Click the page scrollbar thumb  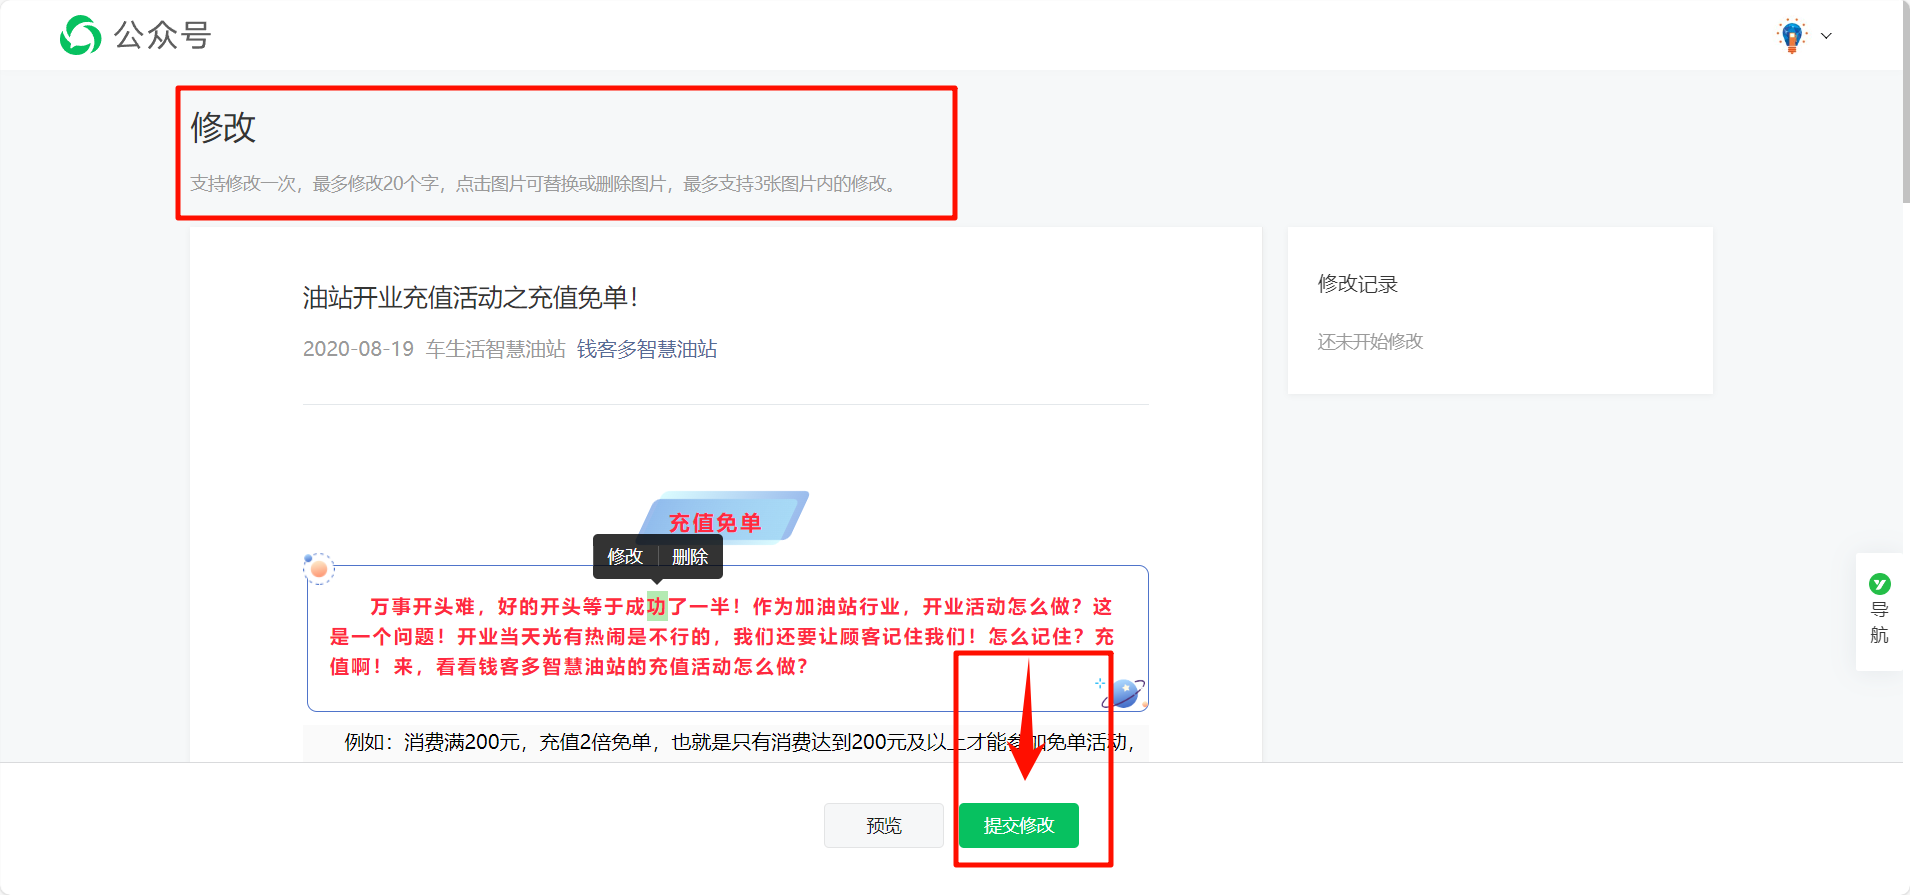coord(1906,100)
